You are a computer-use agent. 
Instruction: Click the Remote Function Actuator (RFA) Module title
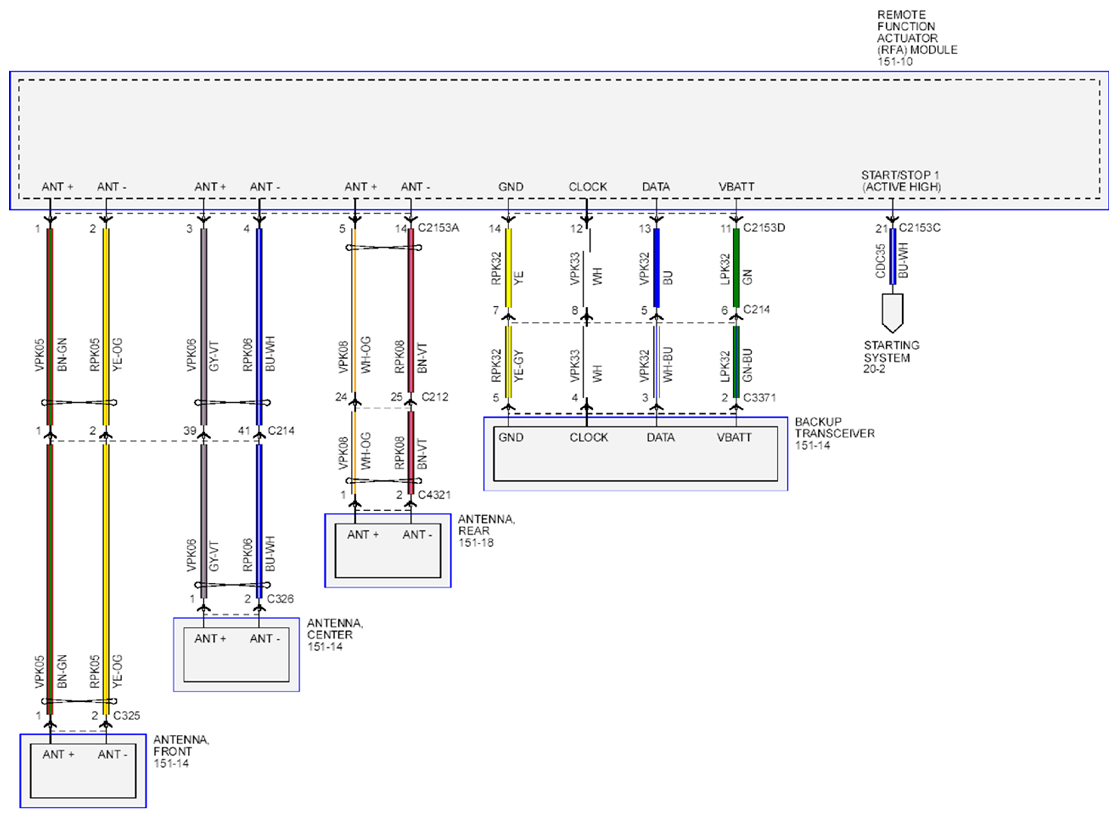tap(917, 39)
